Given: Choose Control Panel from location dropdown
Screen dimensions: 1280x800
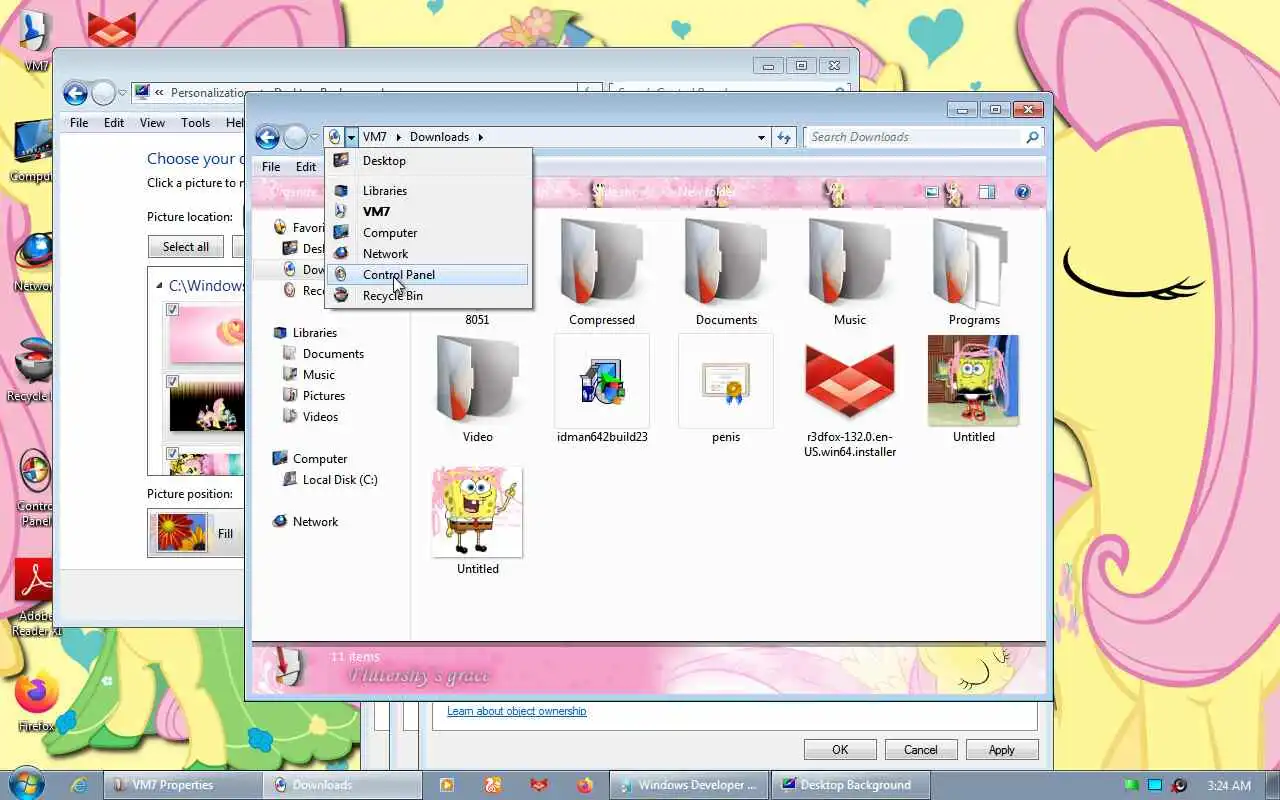Looking at the screenshot, I should click(427, 274).
